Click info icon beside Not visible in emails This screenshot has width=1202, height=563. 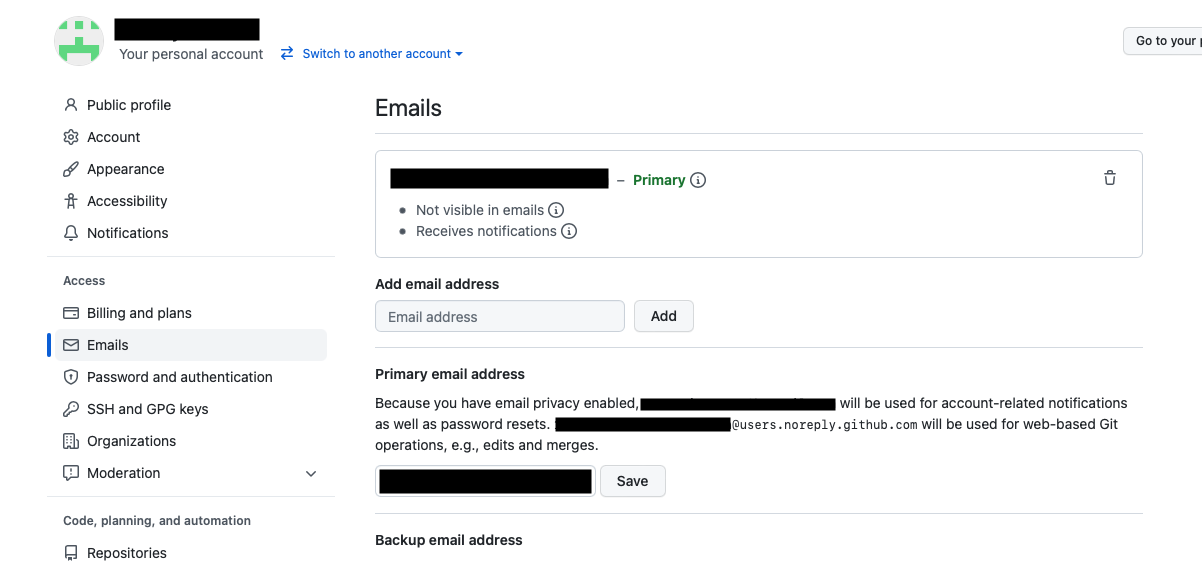556,210
